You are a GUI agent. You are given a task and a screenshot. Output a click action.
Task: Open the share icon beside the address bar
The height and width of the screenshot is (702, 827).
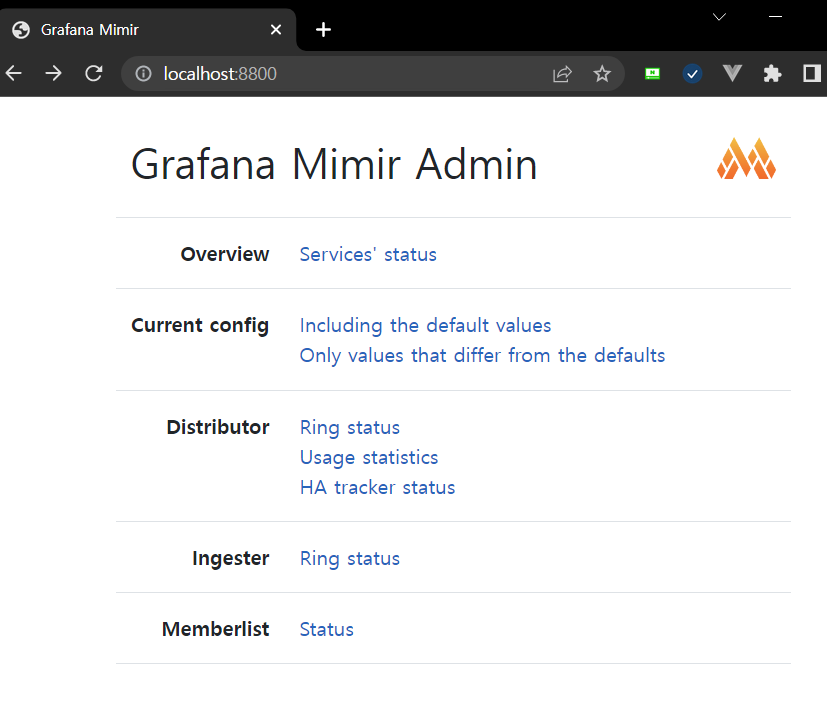[561, 72]
